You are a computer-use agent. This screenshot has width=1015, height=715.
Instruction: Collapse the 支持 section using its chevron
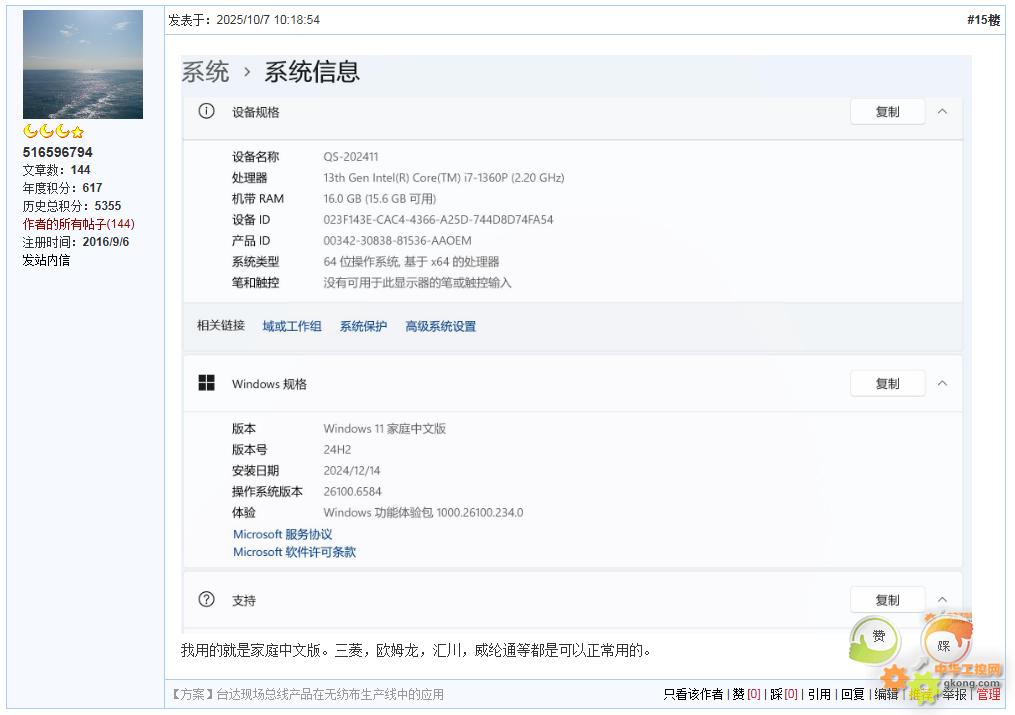[942, 600]
